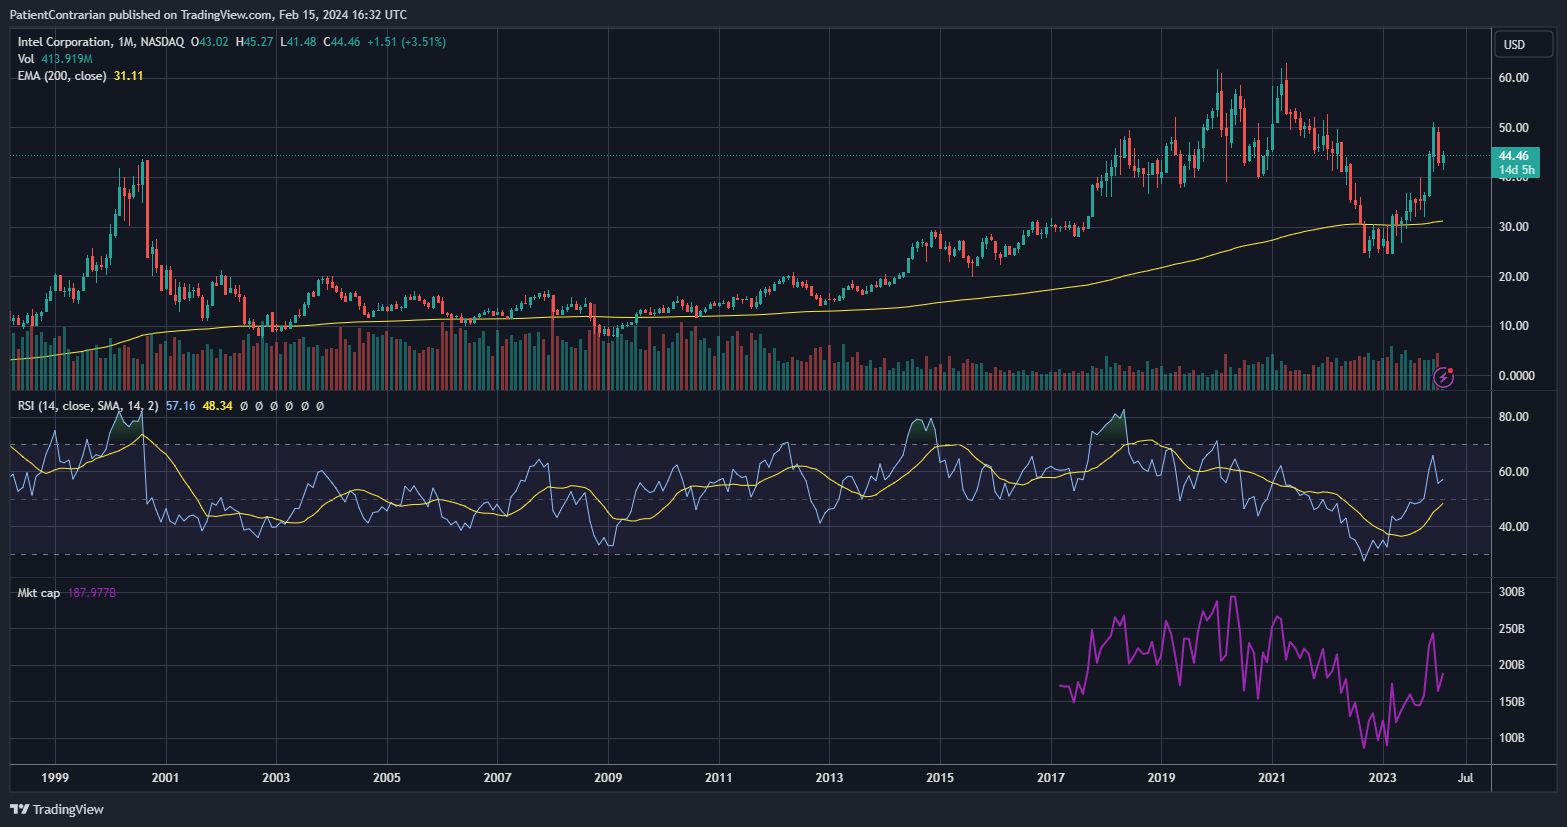Click the 2017 time axis label
Image resolution: width=1567 pixels, height=827 pixels.
pyautogui.click(x=1051, y=778)
